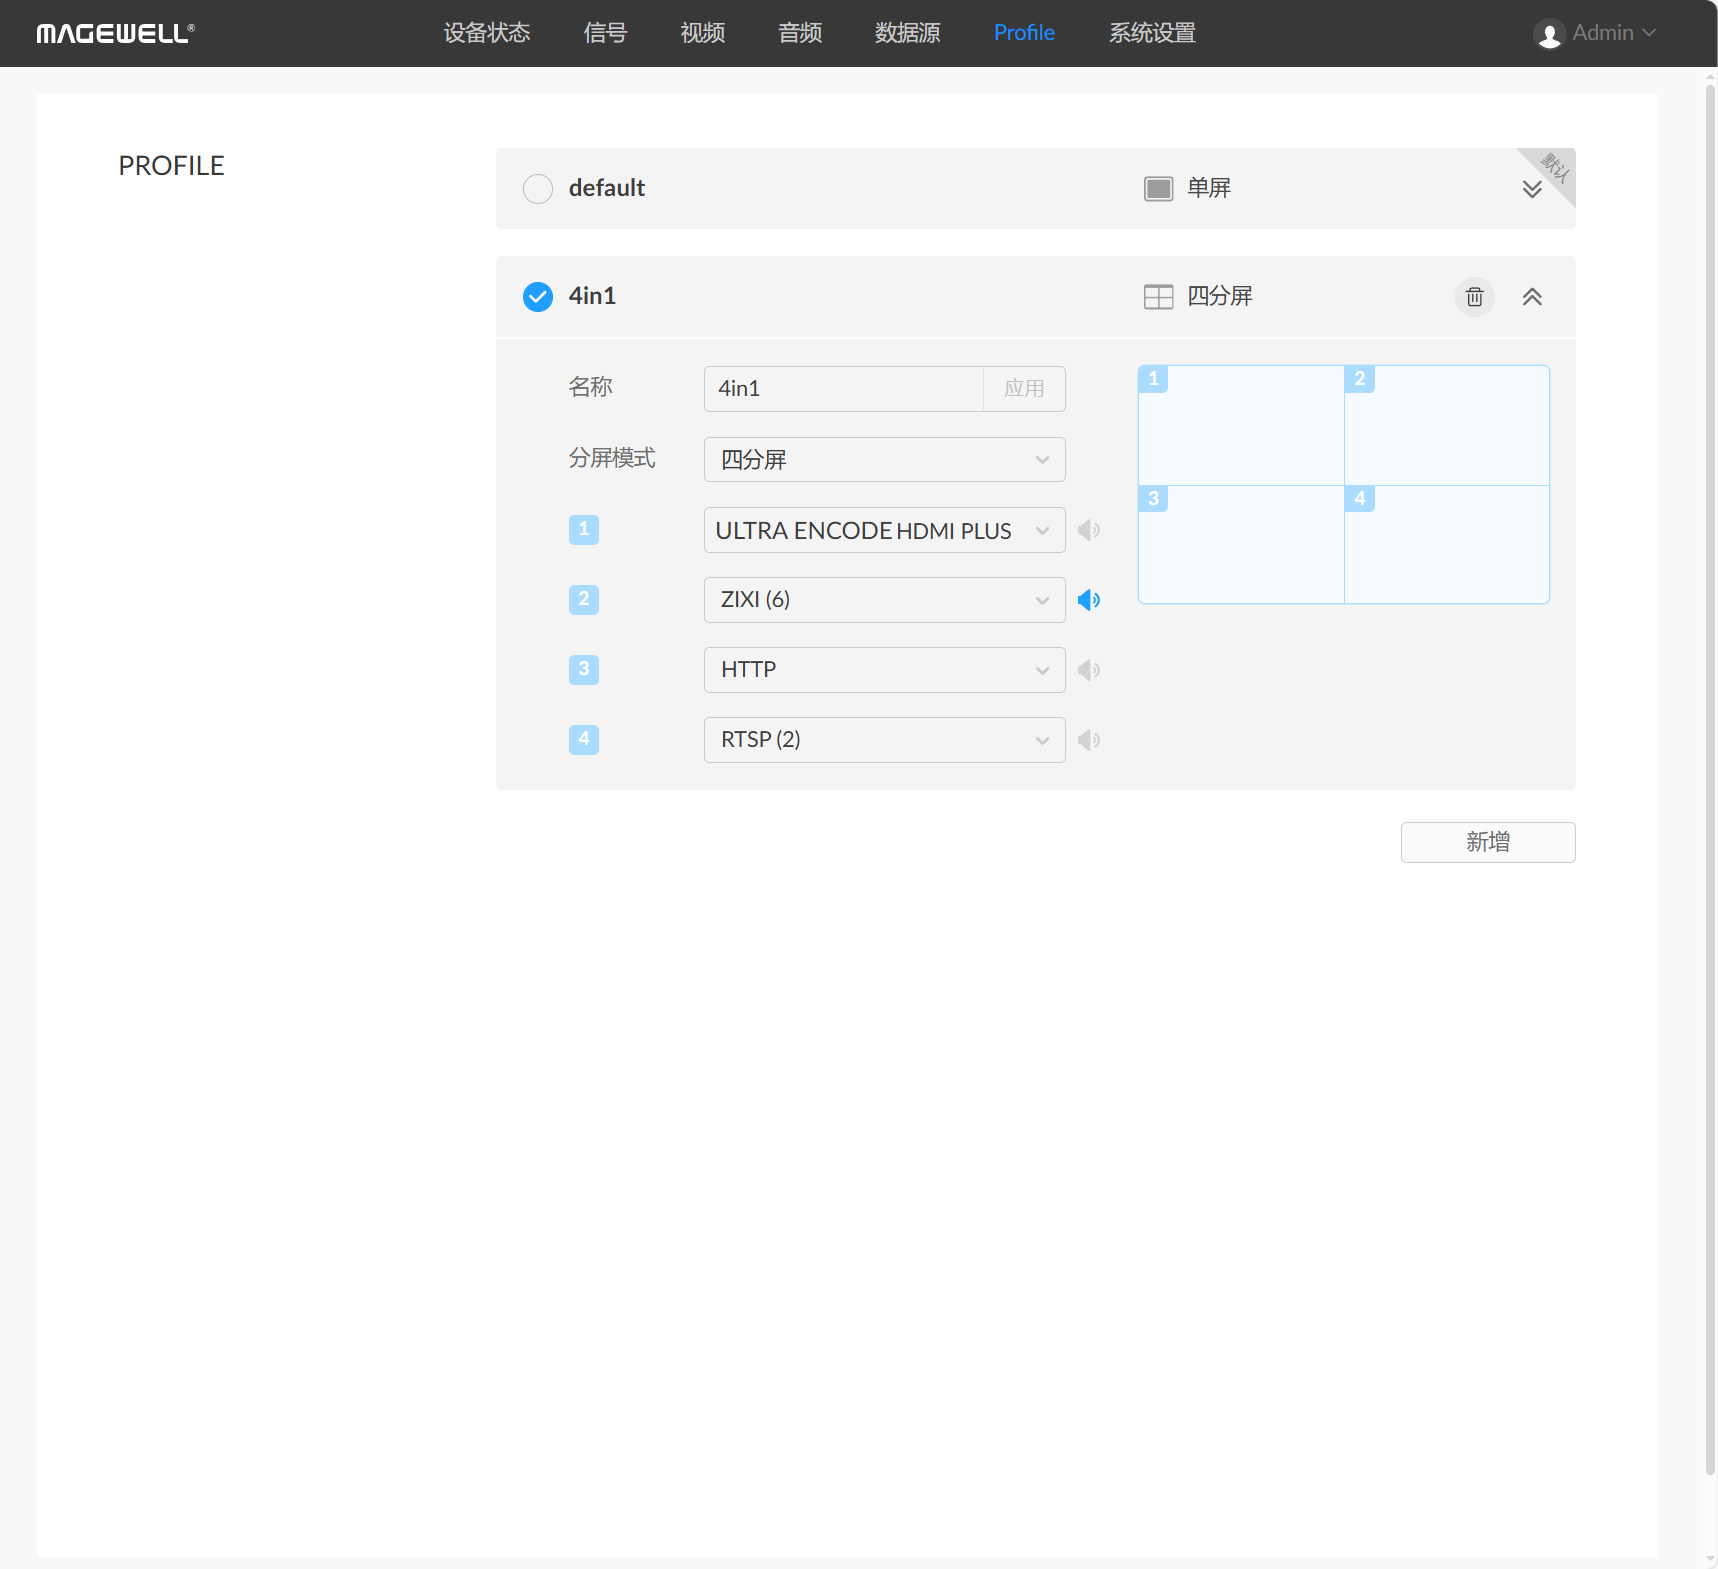Toggle the 4in1 profile checkmark
1718x1569 pixels.
tap(538, 297)
